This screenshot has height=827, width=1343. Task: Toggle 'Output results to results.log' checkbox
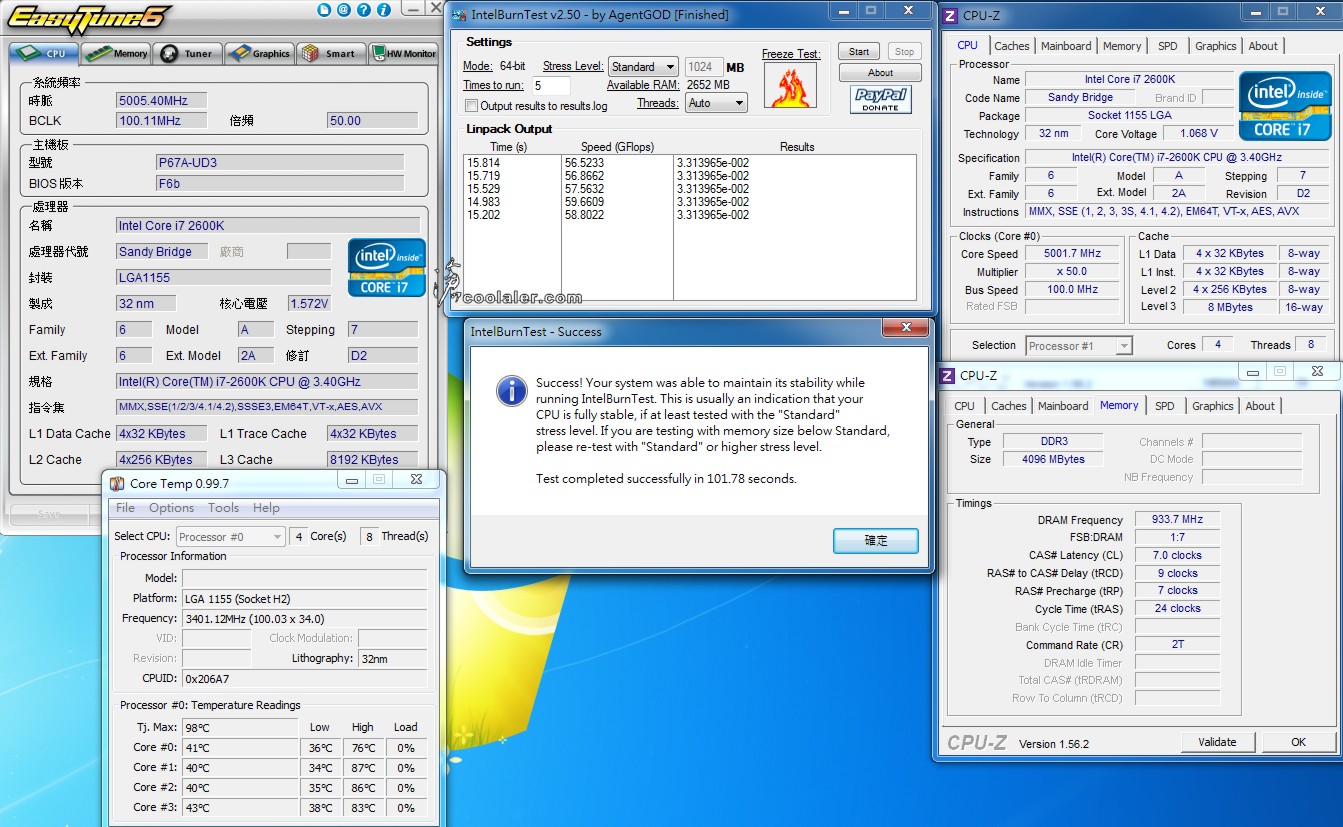471,105
